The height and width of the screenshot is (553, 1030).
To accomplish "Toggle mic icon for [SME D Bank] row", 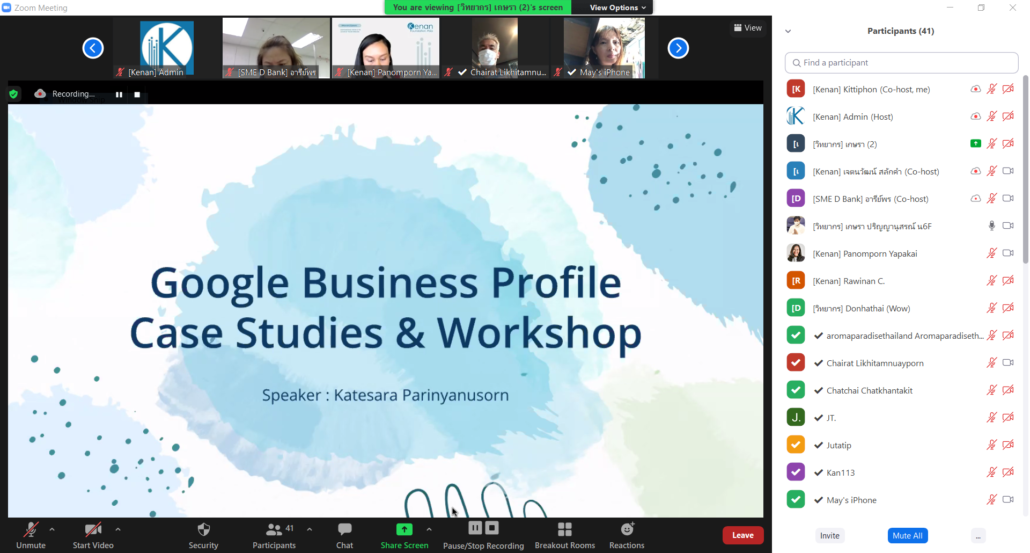I will pos(992,198).
